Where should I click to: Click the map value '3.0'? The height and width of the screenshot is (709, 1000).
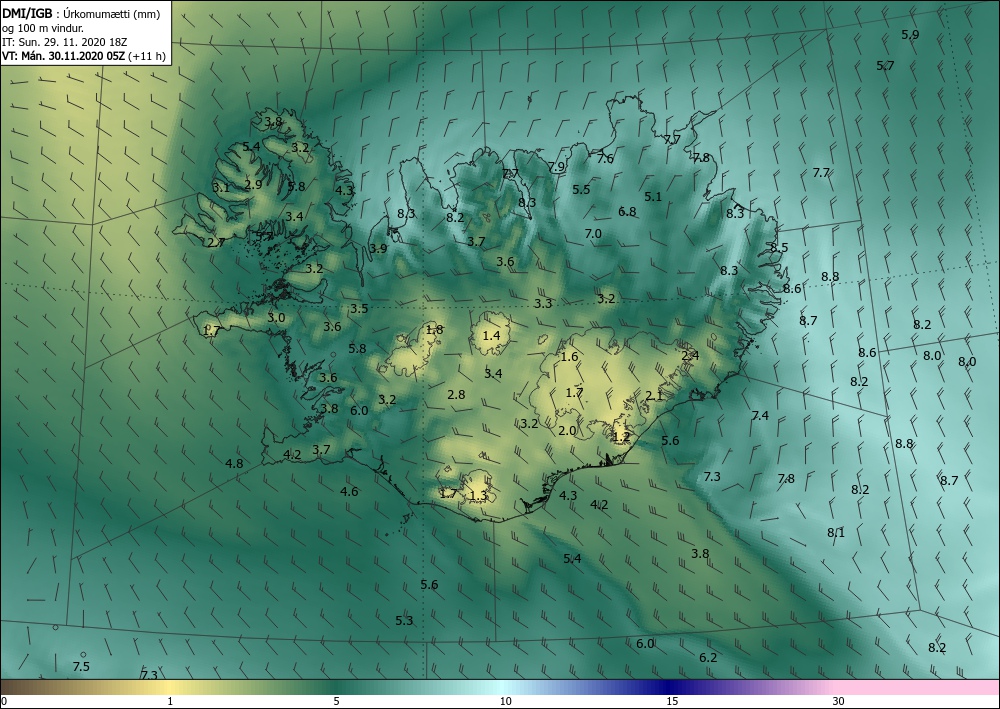(276, 318)
